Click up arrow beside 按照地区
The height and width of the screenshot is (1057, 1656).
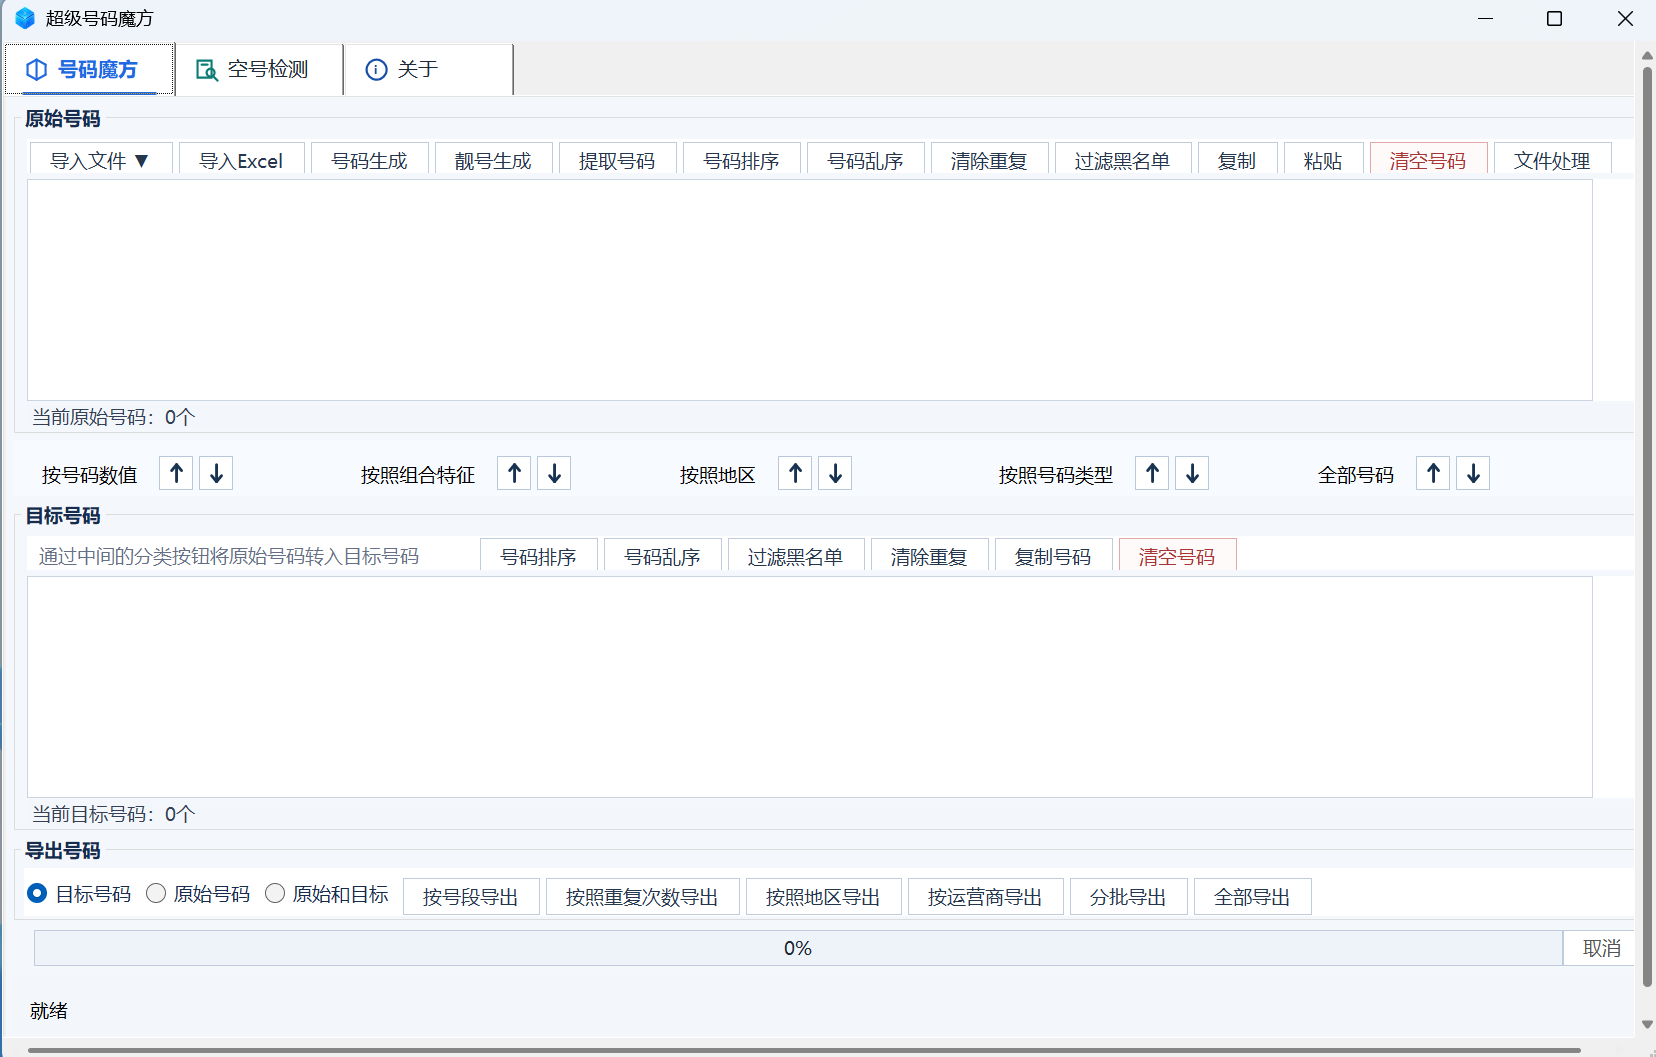click(x=796, y=473)
